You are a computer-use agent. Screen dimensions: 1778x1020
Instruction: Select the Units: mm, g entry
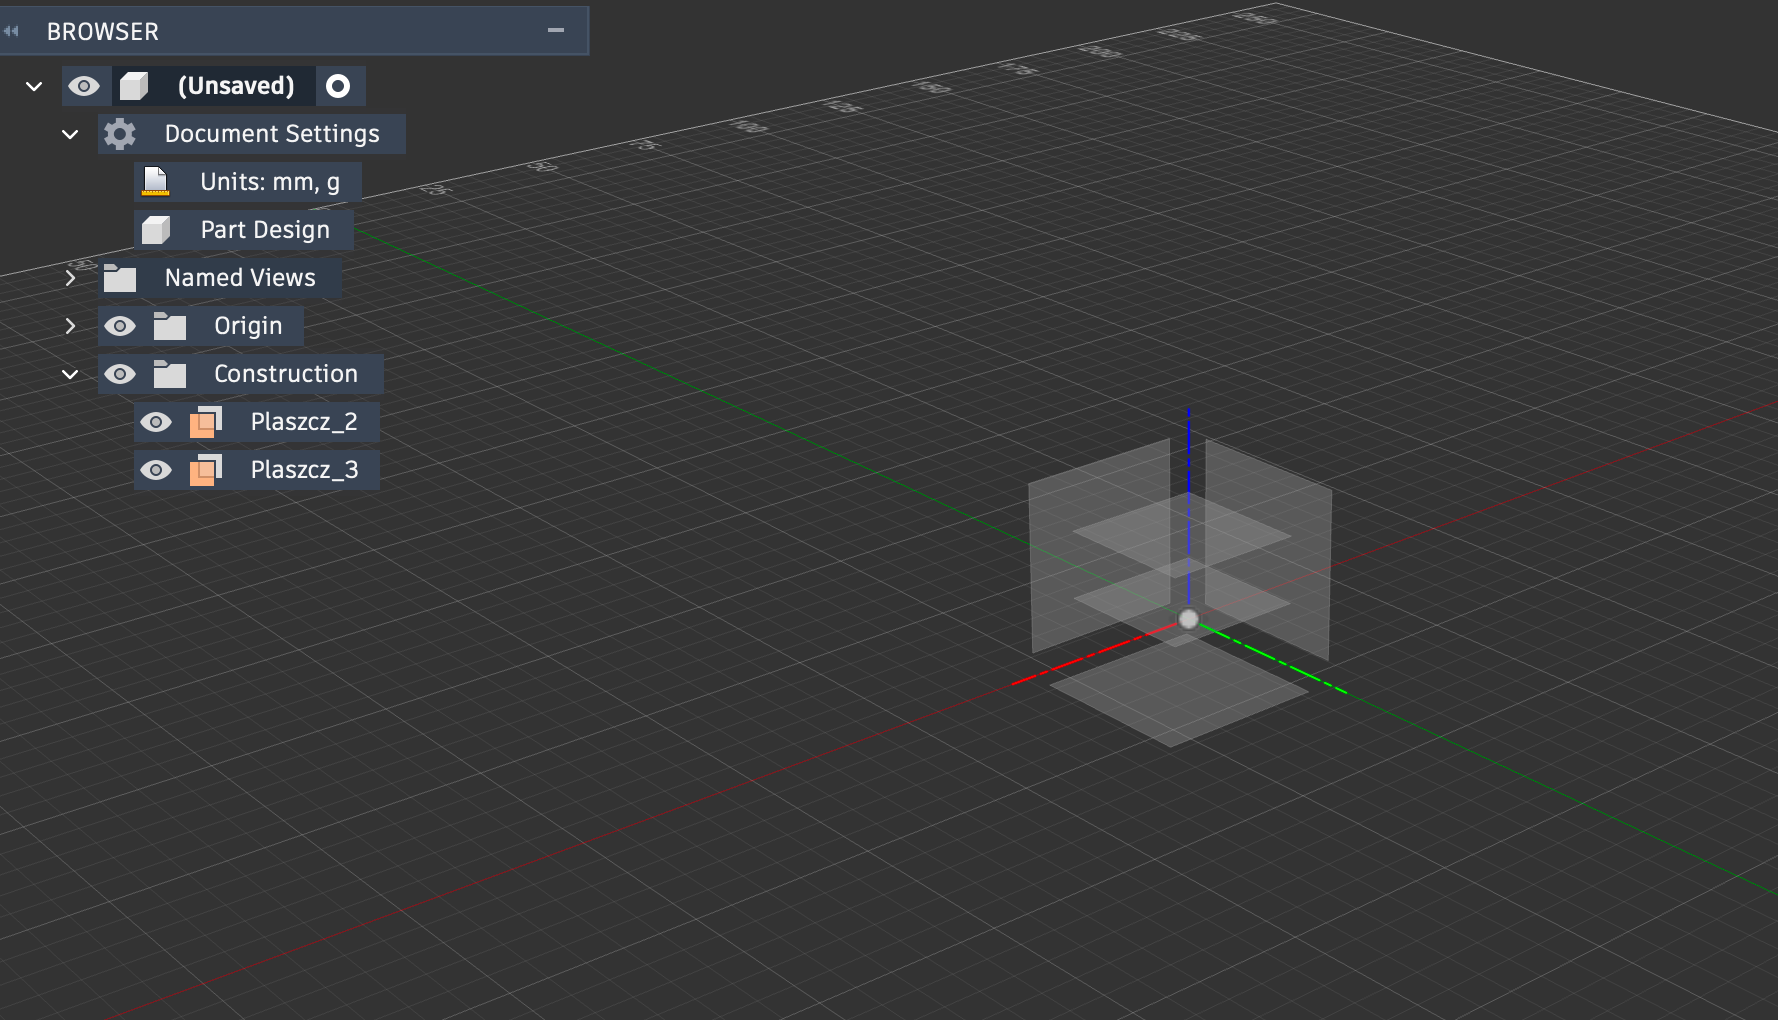(270, 182)
